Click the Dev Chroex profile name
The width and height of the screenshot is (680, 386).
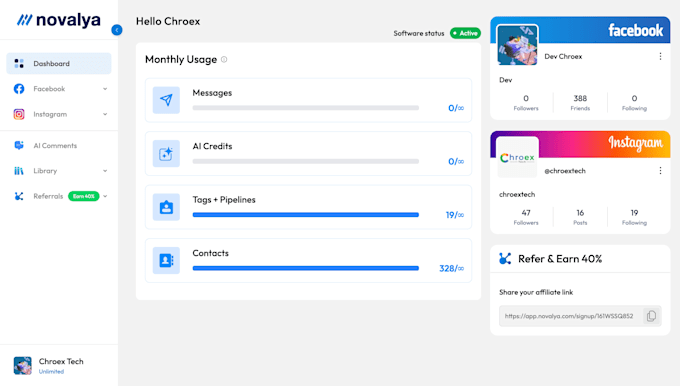563,56
